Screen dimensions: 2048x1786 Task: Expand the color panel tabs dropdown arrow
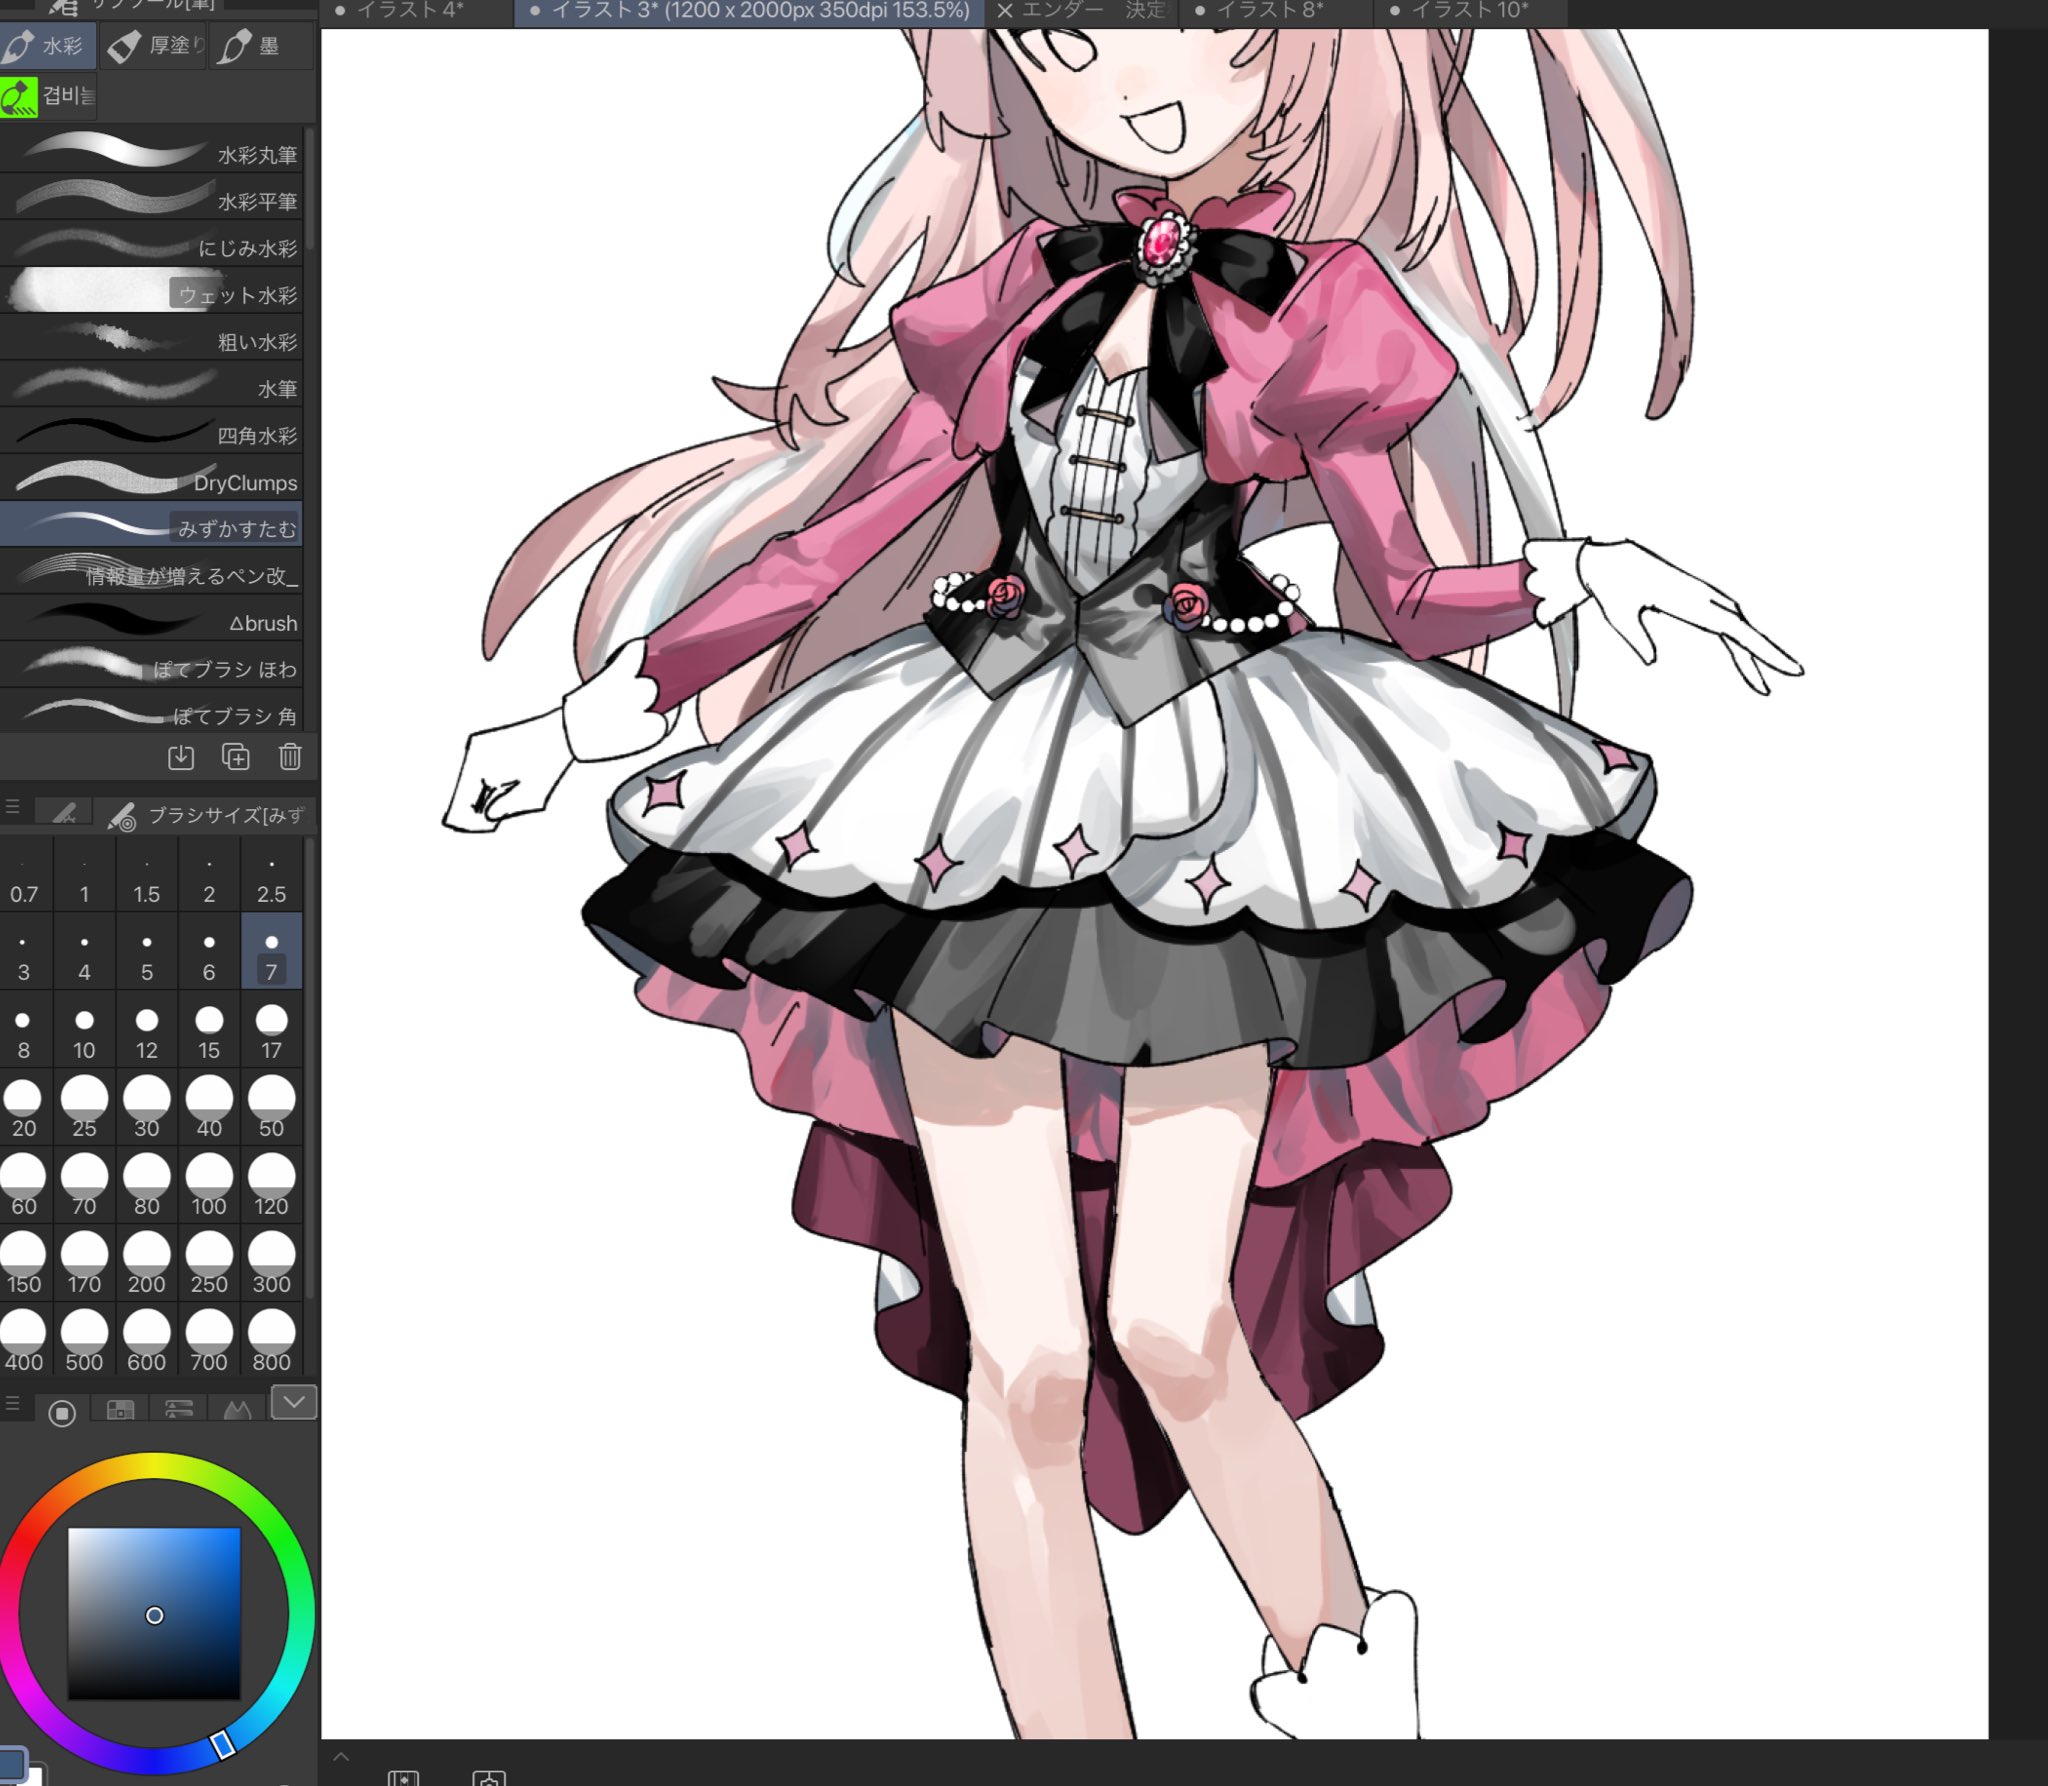pos(294,1402)
